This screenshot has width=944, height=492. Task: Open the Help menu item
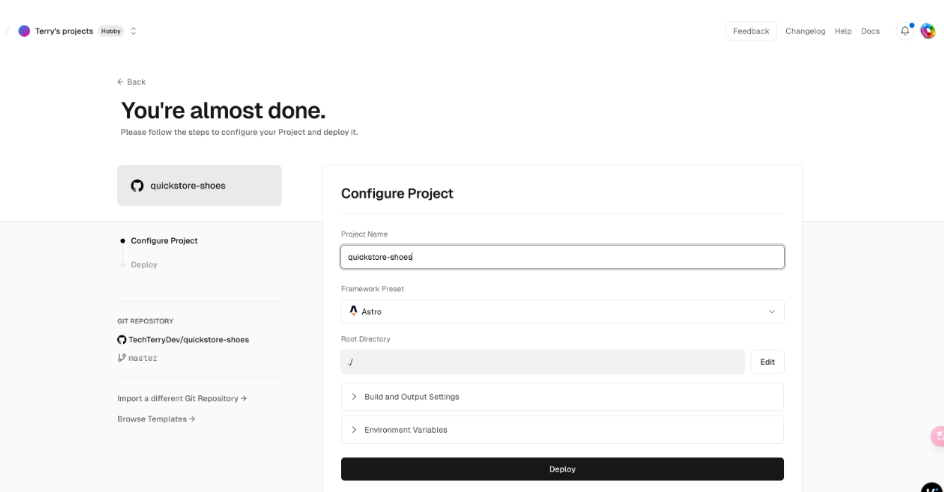tap(843, 31)
